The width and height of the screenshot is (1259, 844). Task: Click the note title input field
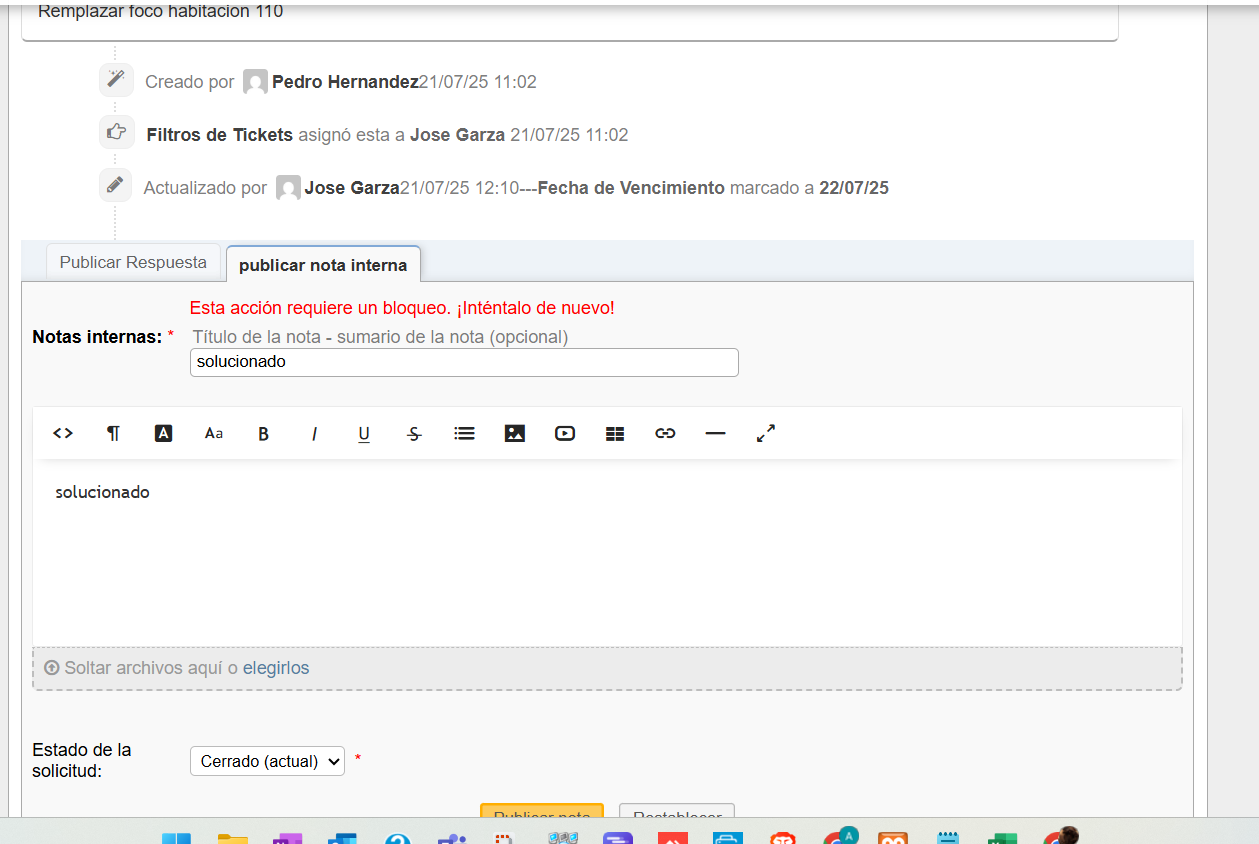(464, 362)
